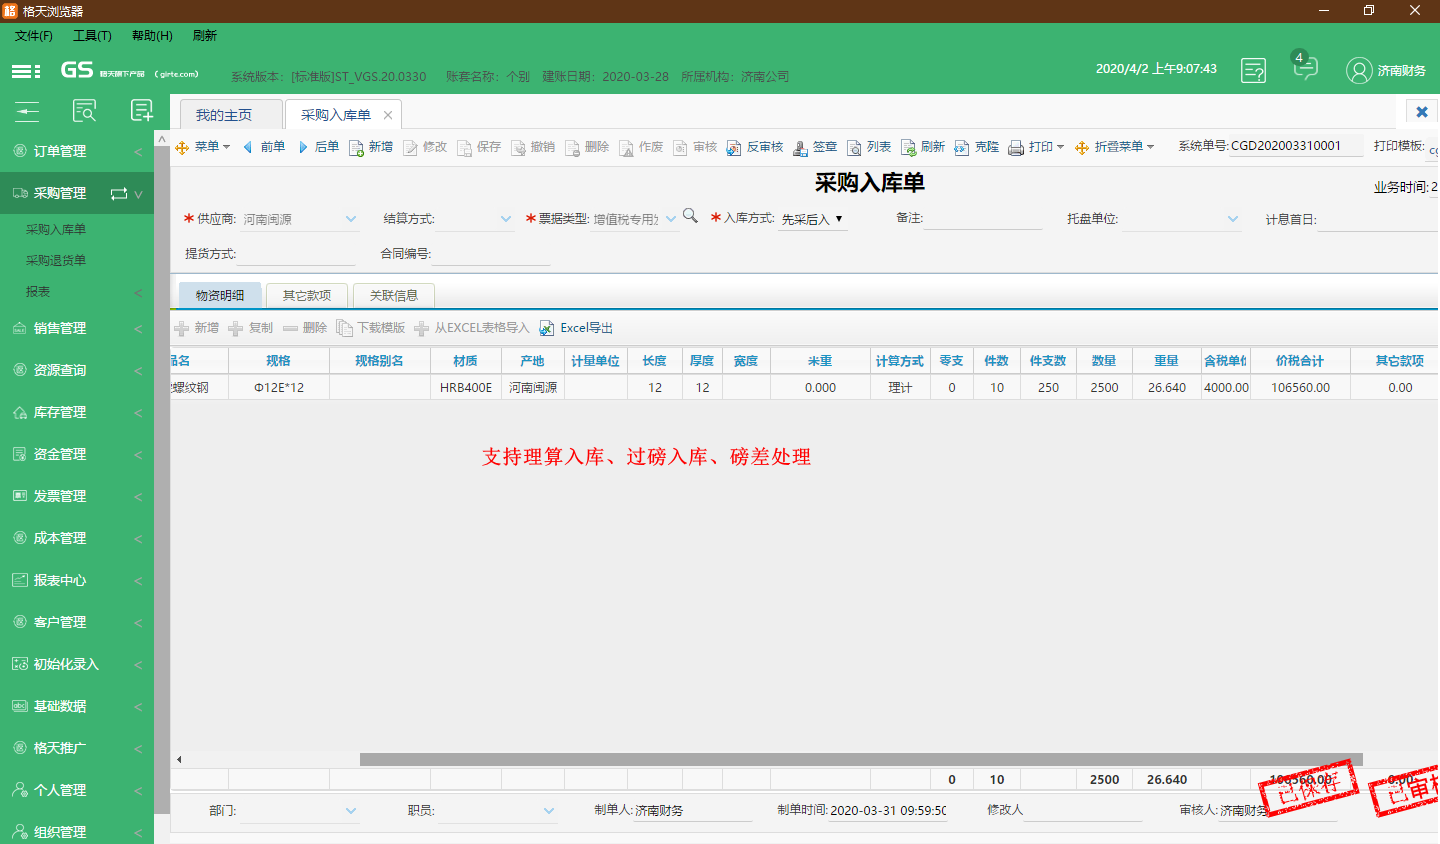This screenshot has height=844, width=1440.
Task: Open the 折叠菜单 dropdown in toolbar
Action: pos(1114,147)
